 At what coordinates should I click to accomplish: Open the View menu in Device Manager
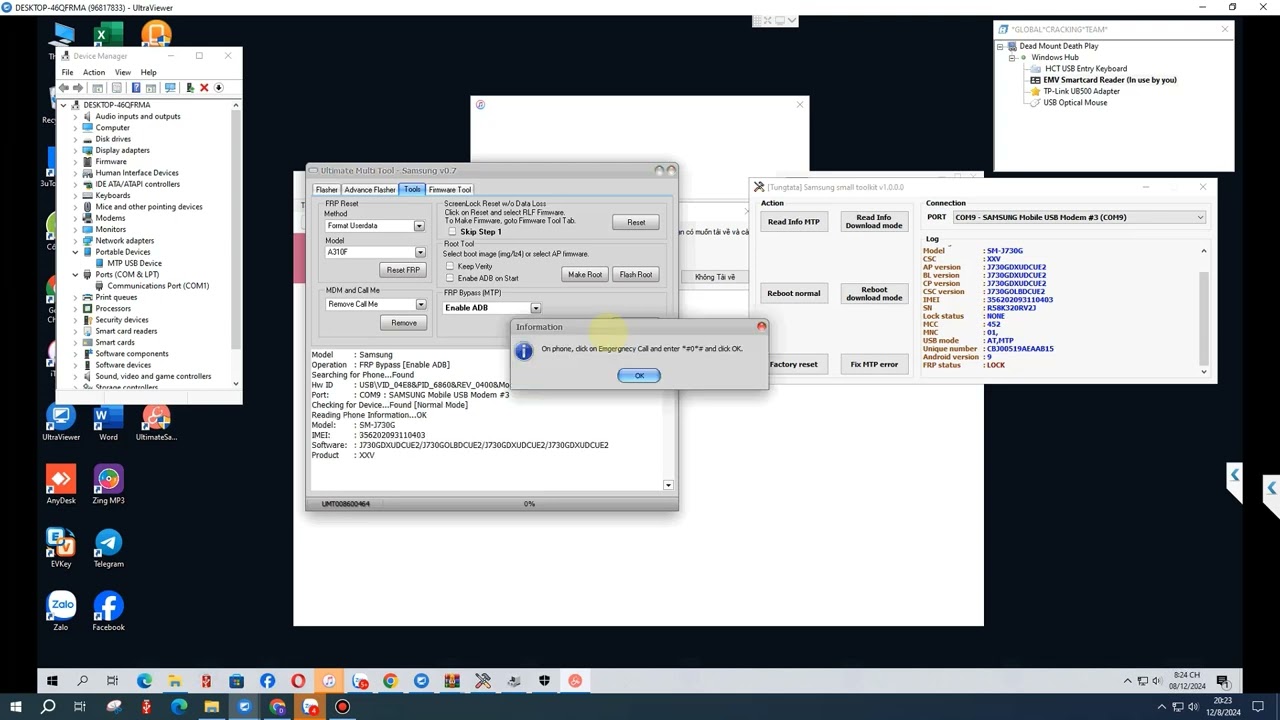click(x=122, y=72)
